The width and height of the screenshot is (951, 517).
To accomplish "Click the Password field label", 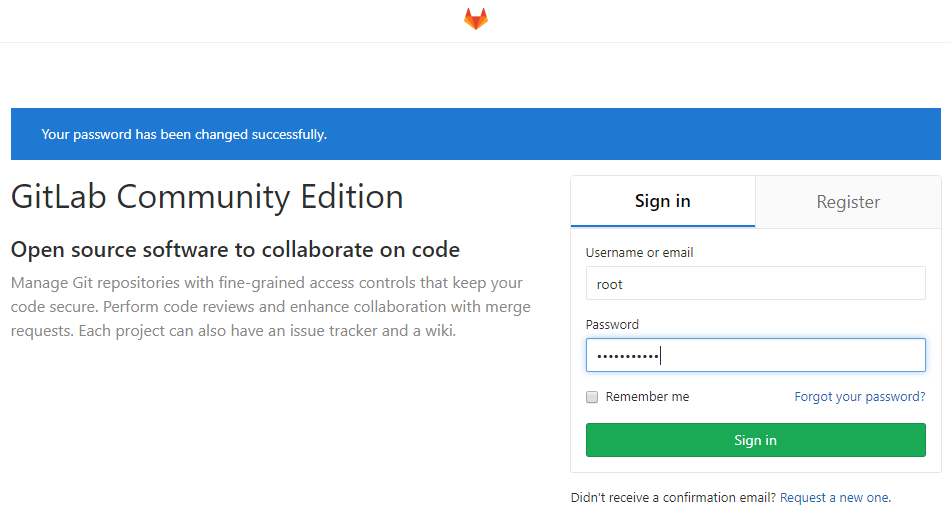I will 612,325.
